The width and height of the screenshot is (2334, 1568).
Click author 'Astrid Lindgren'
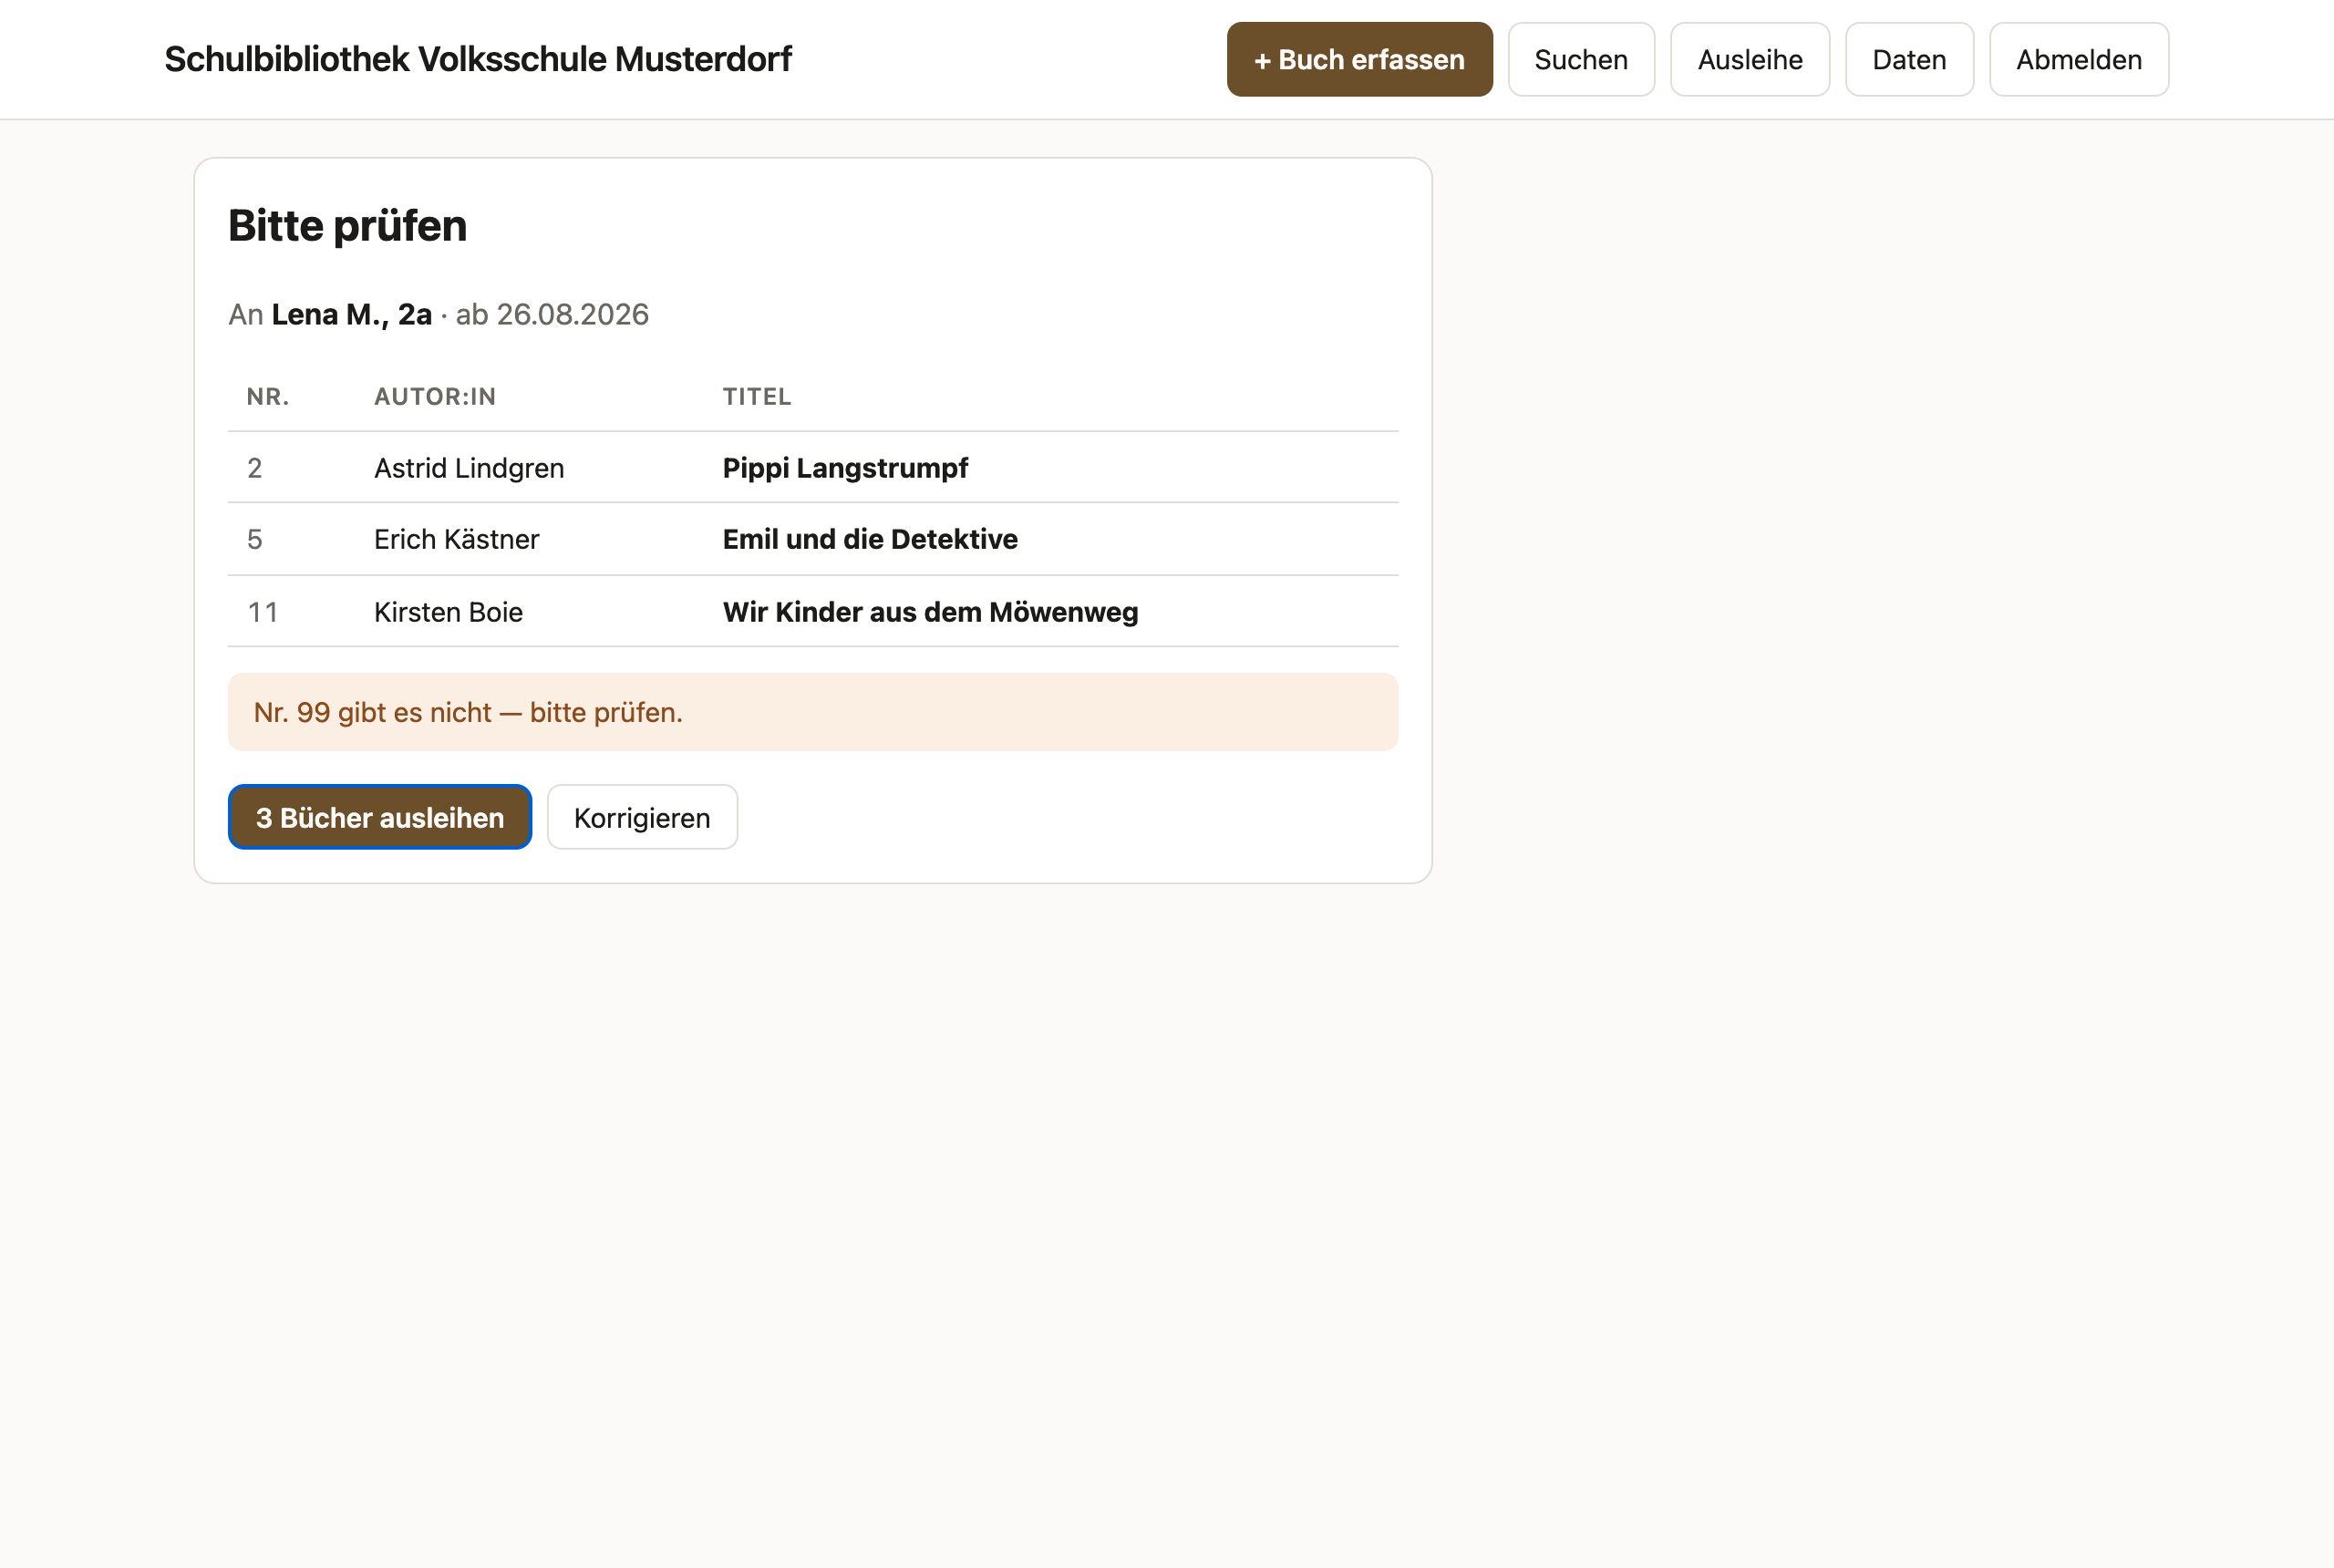(x=469, y=468)
